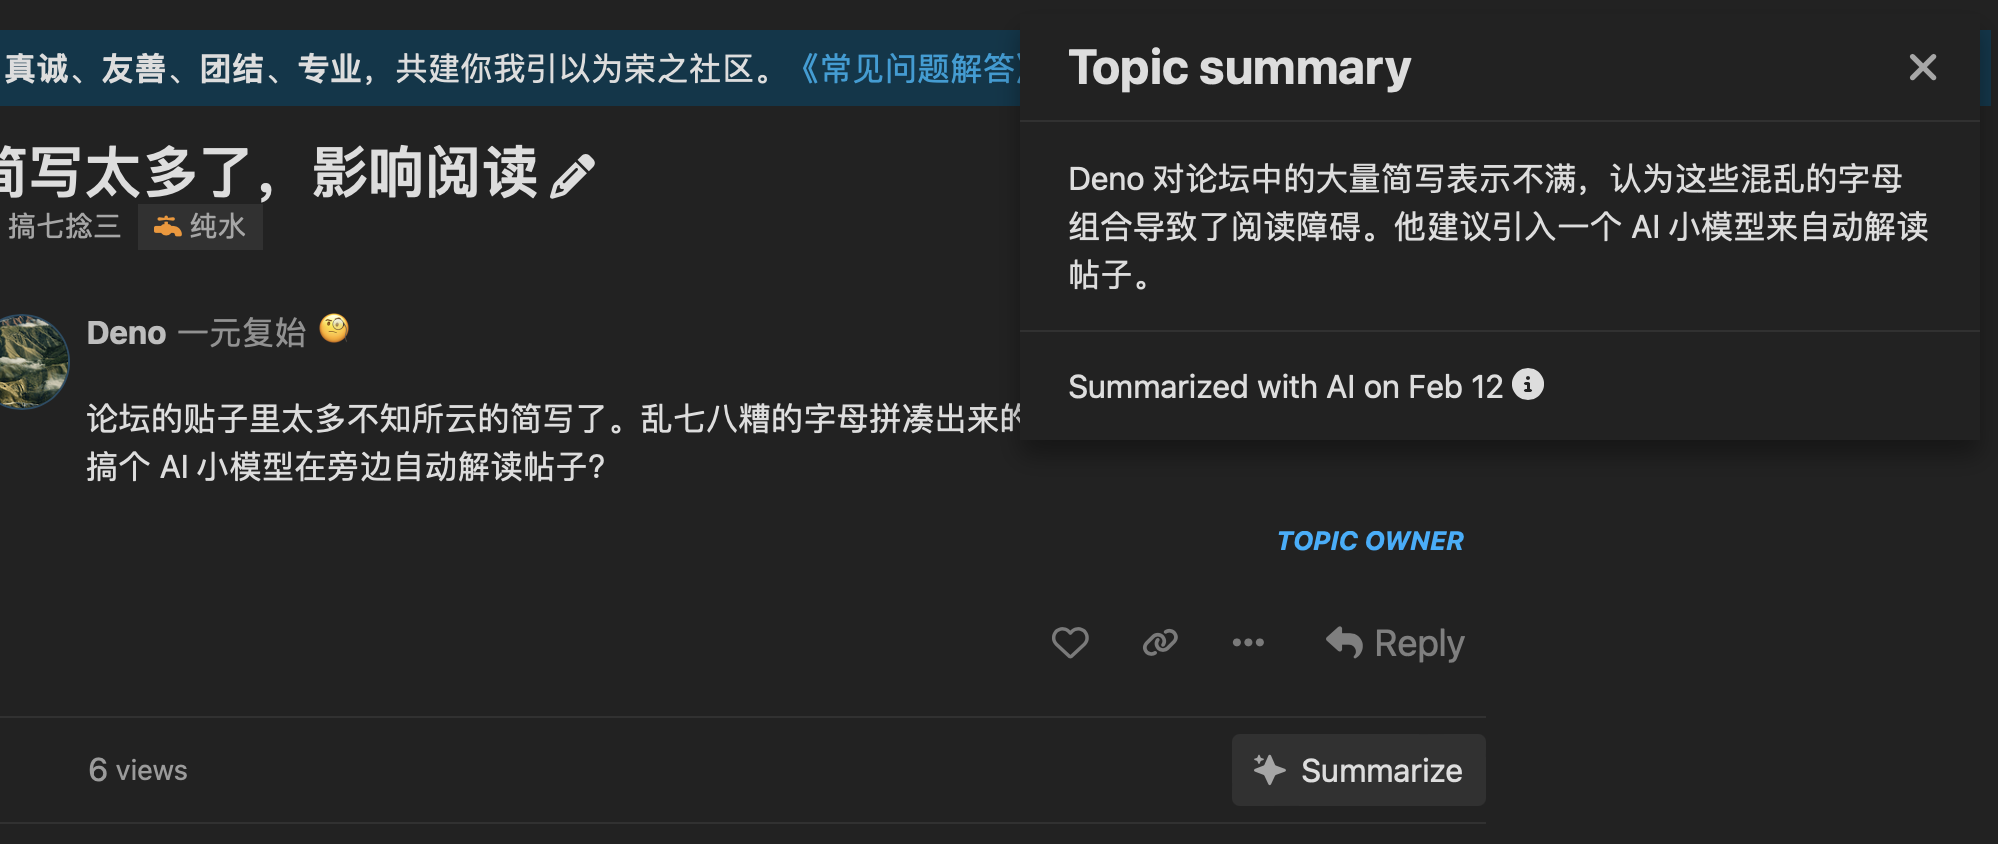Copy post link via chain icon
The image size is (1998, 844).
[1160, 642]
